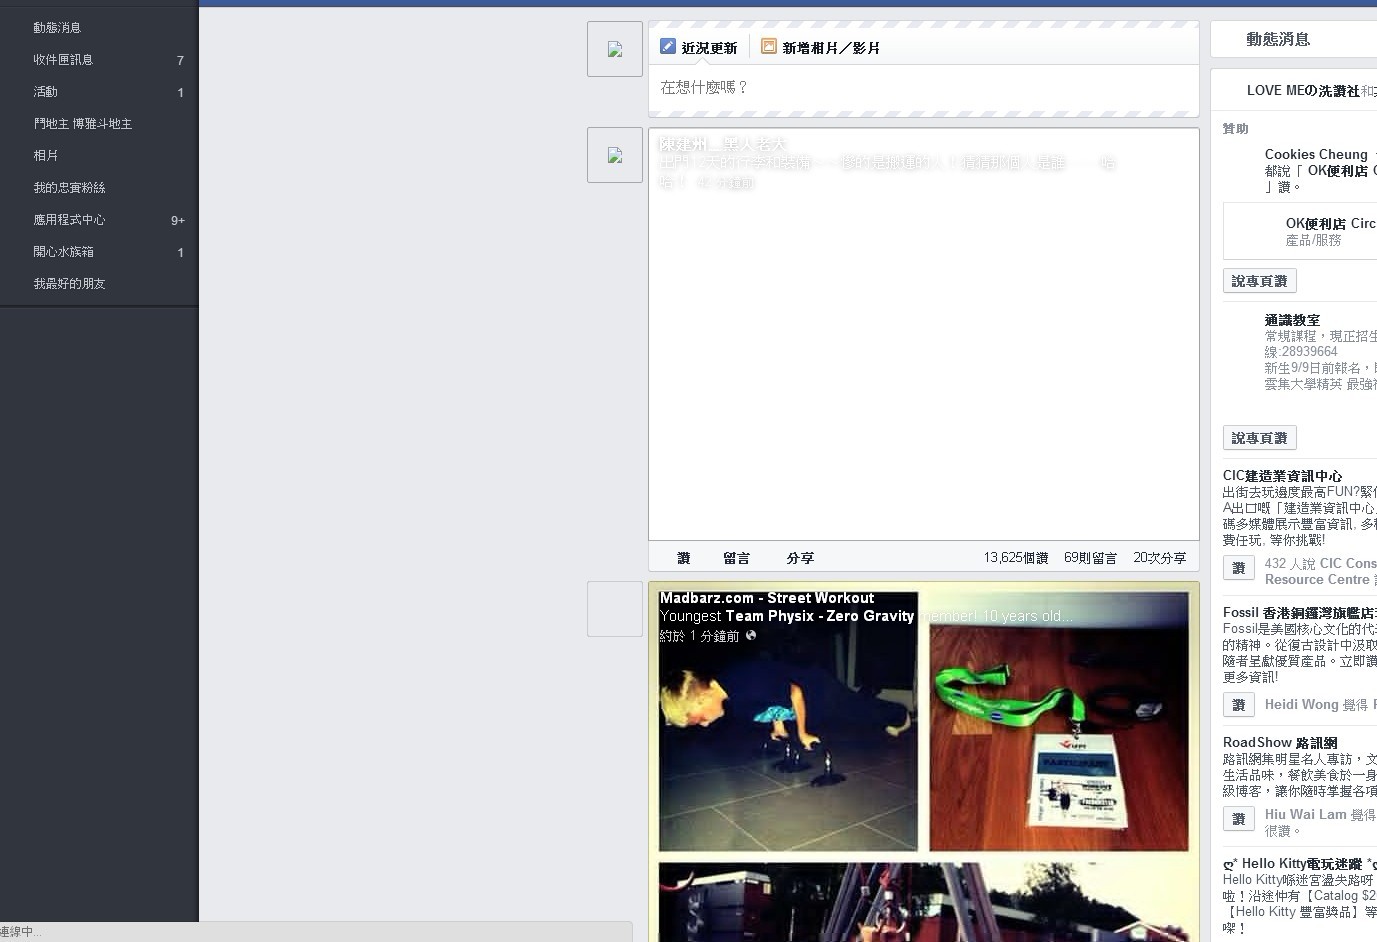The height and width of the screenshot is (942, 1377).
Task: Click the status update pencil icon
Action: [668, 46]
